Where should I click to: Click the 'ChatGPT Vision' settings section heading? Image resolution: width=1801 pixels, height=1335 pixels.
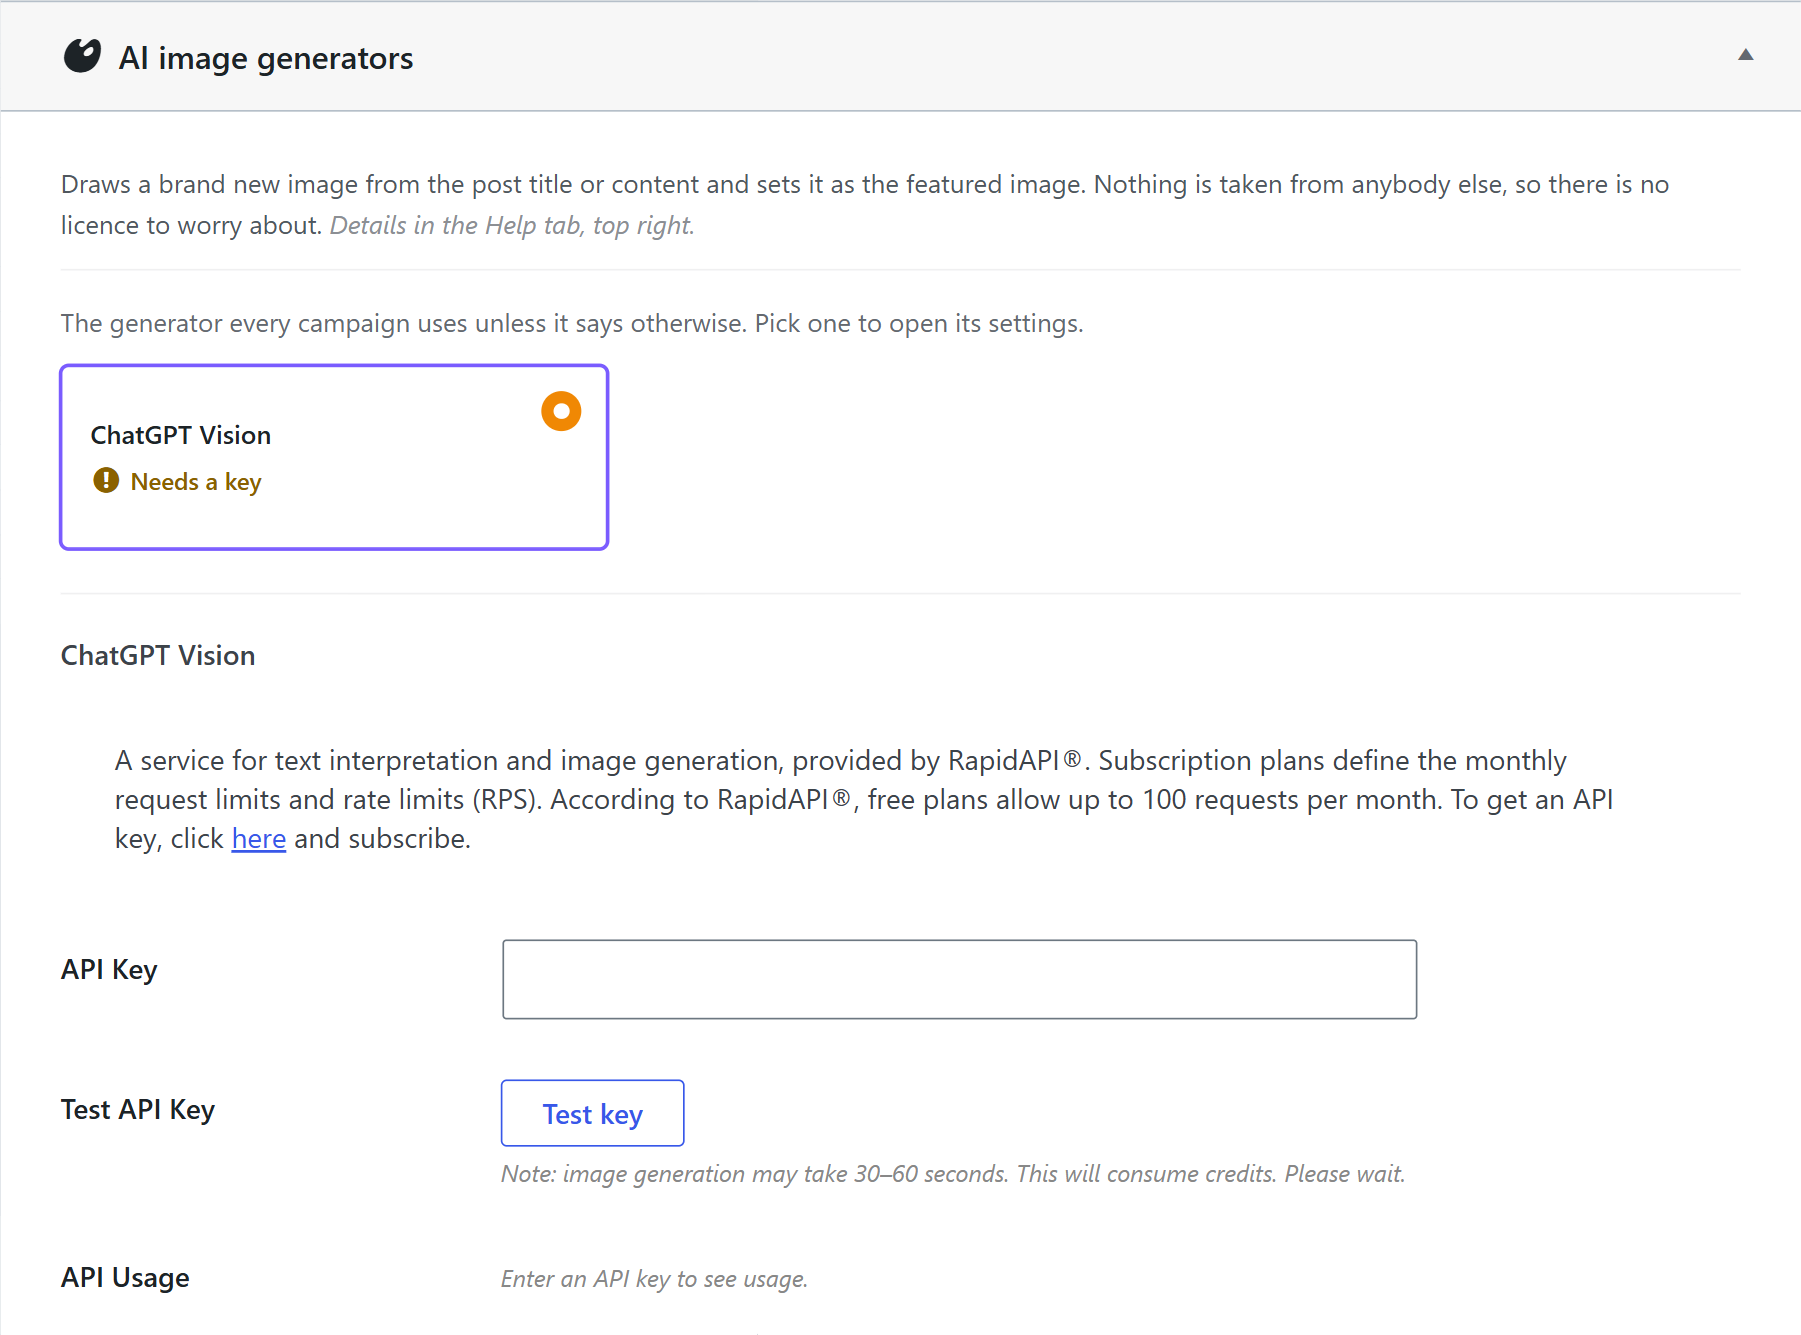(x=158, y=655)
